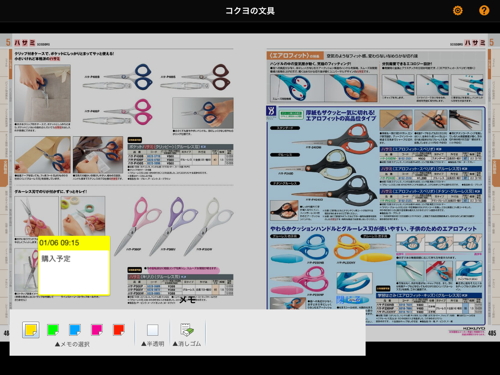Click the コクヨの文具 title text
Image resolution: width=500 pixels, height=375 pixels.
[x=250, y=11]
